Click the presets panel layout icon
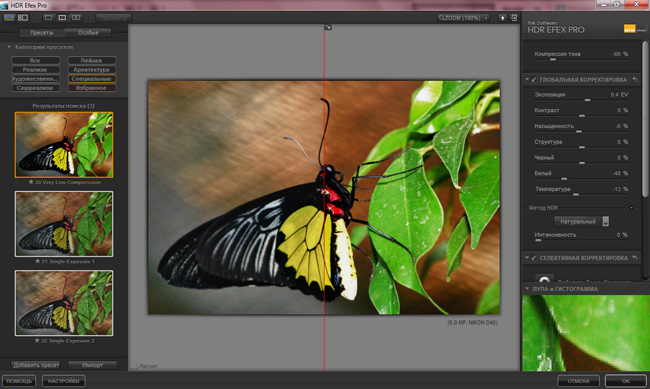This screenshot has height=389, width=650. tap(23, 17)
